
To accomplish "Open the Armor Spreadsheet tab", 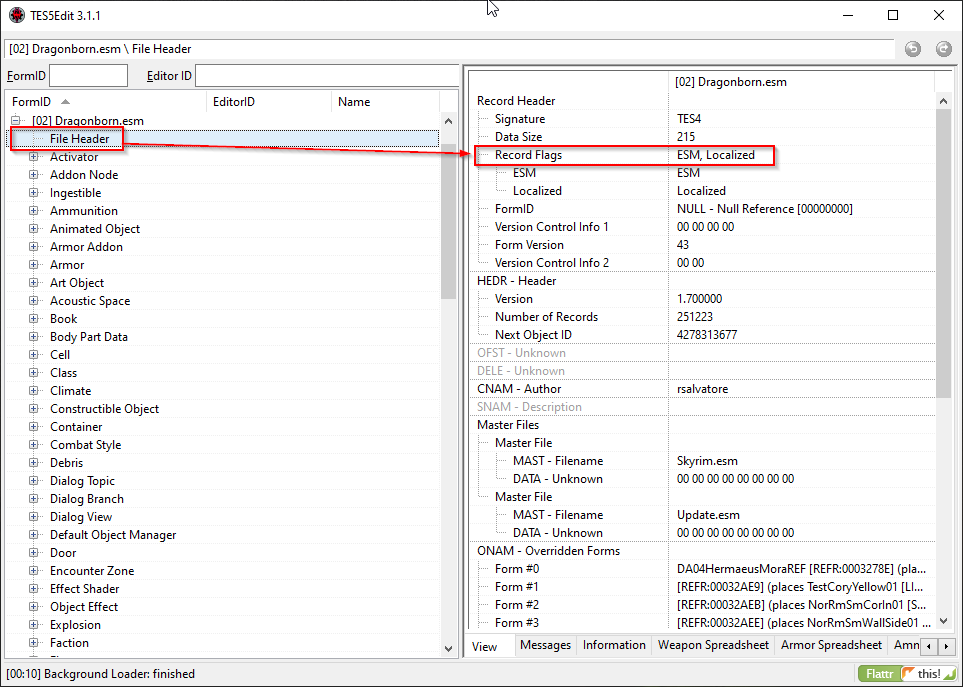I will 831,645.
